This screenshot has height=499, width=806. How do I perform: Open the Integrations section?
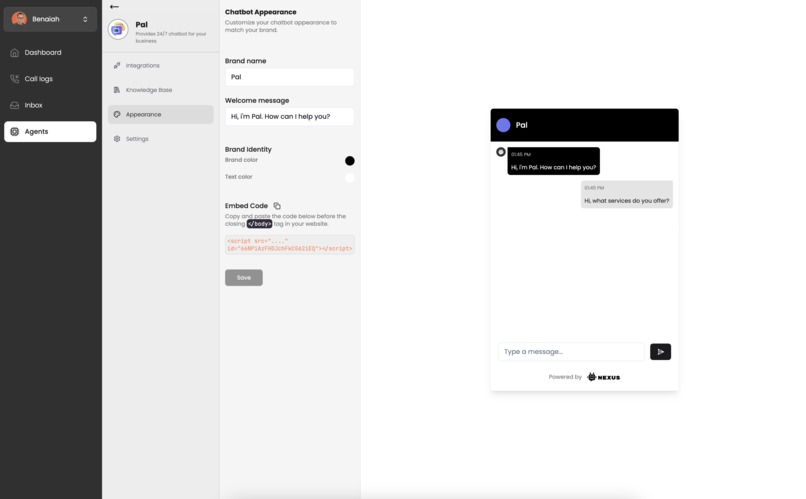[x=160, y=65]
